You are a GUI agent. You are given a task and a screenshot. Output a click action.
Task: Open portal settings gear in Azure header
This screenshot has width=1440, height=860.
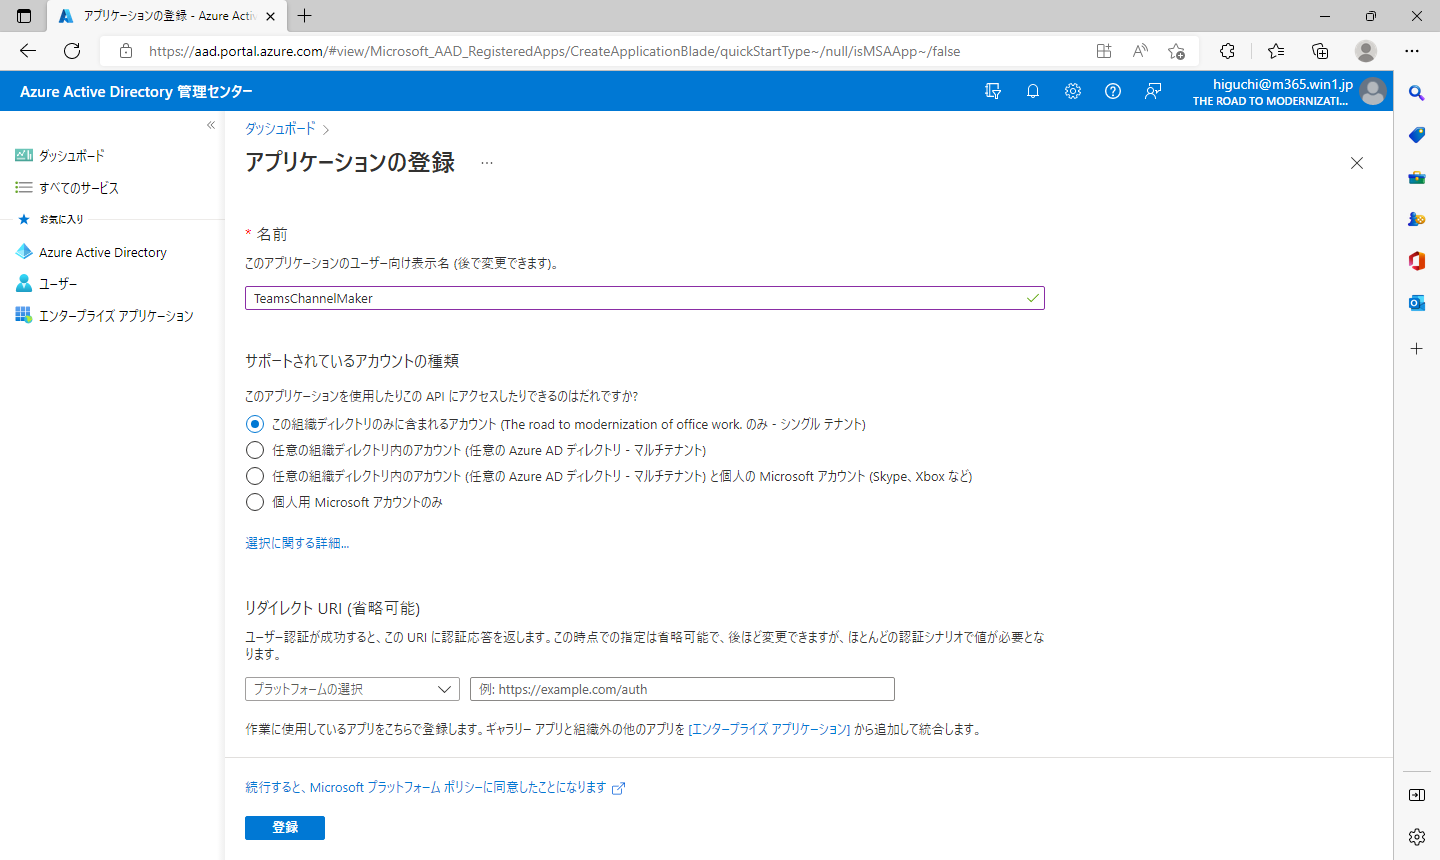pyautogui.click(x=1073, y=91)
